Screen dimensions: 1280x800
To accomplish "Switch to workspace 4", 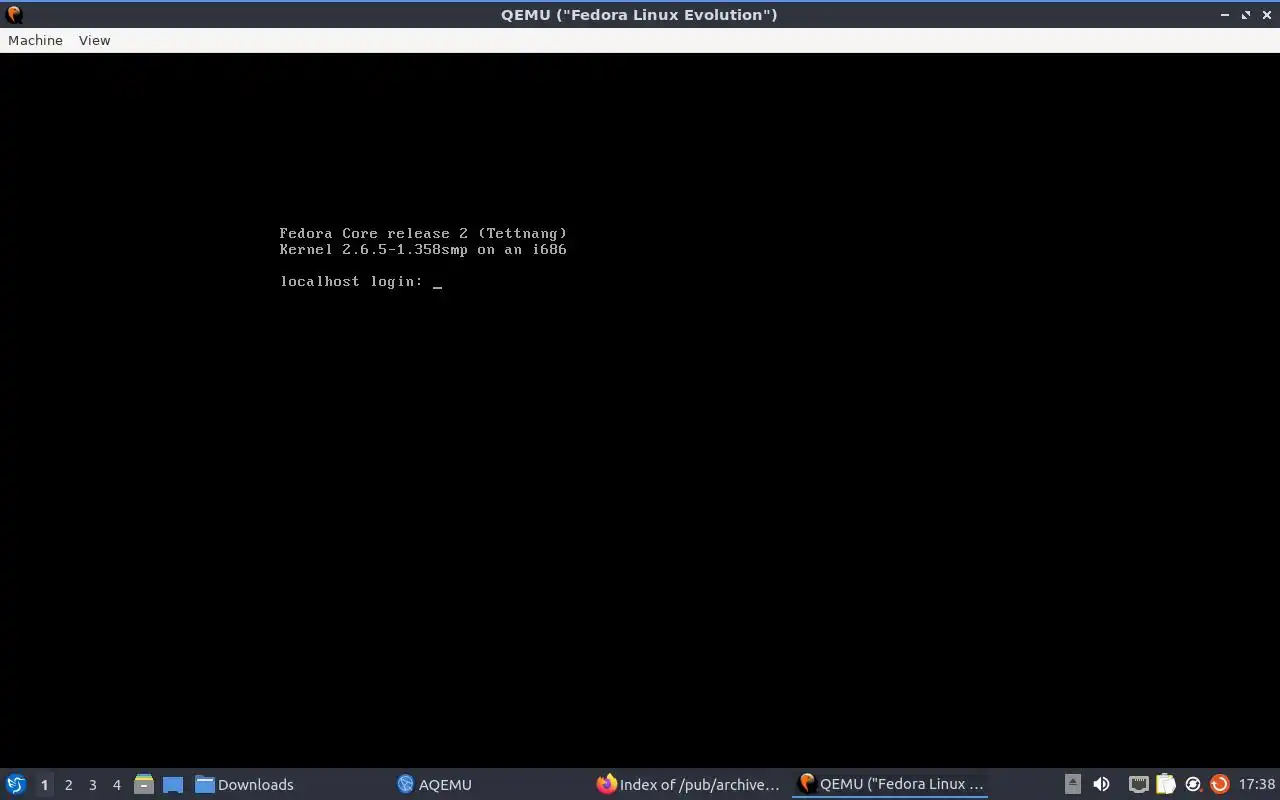I will pyautogui.click(x=116, y=784).
